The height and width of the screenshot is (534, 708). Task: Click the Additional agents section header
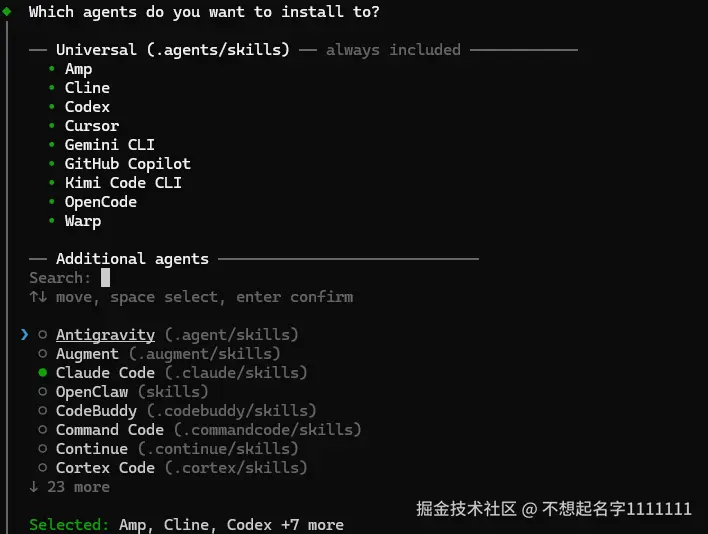pos(132,259)
